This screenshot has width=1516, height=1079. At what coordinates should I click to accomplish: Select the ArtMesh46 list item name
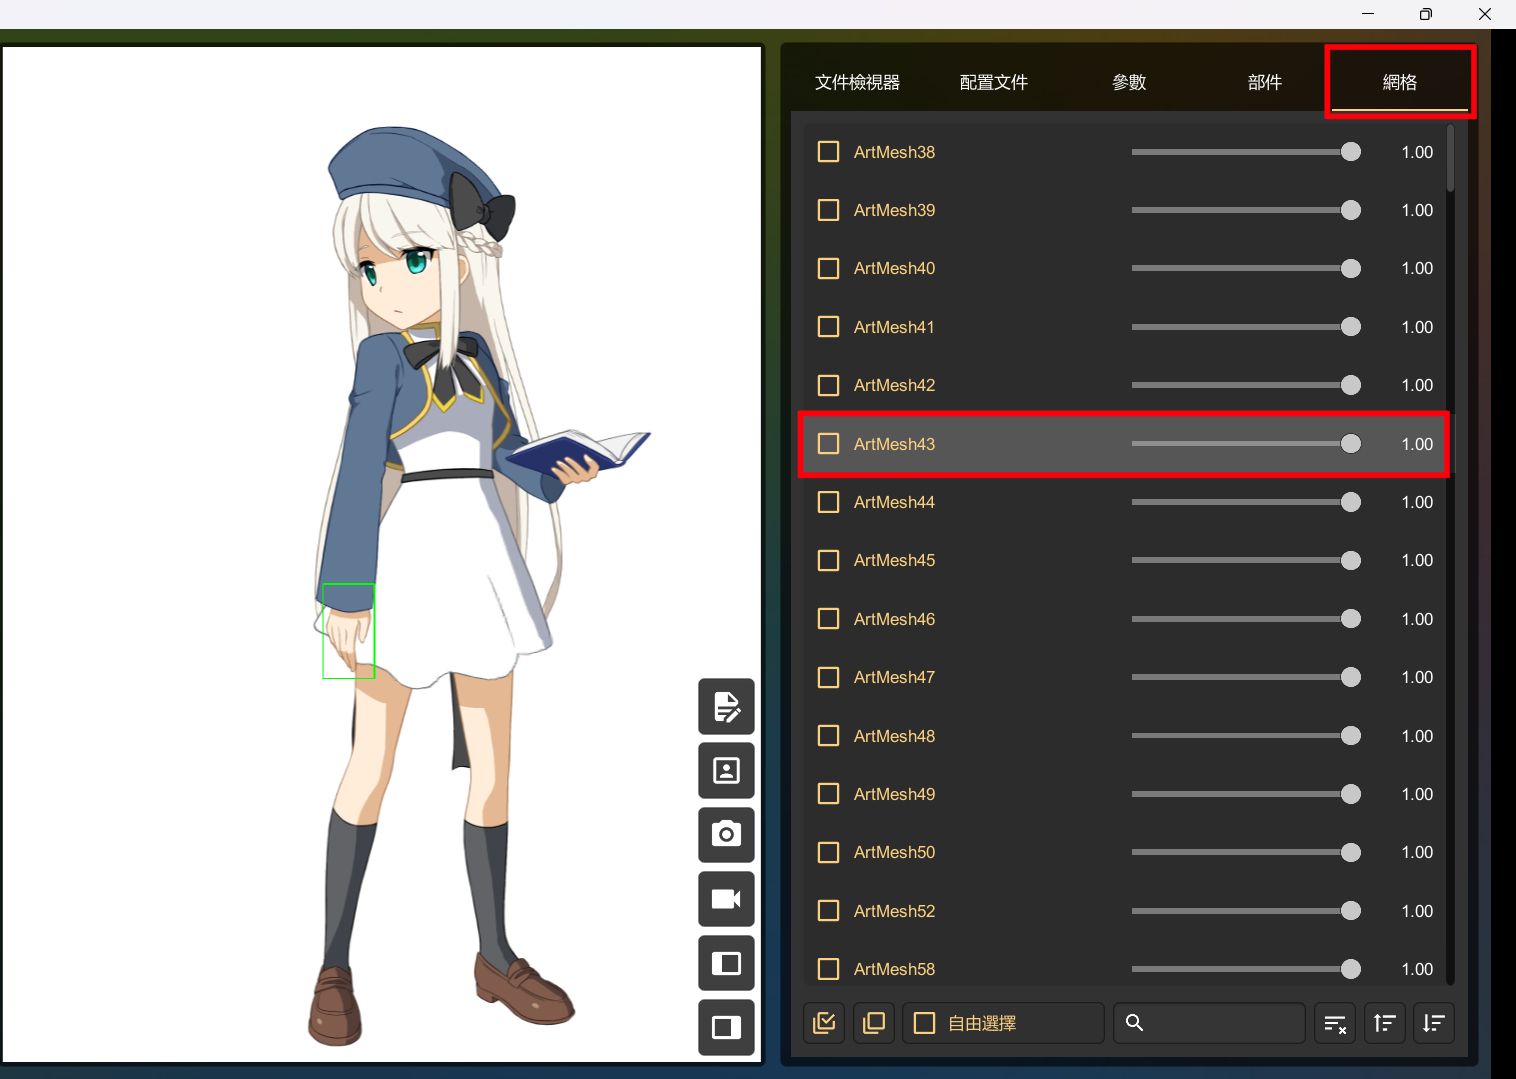894,619
